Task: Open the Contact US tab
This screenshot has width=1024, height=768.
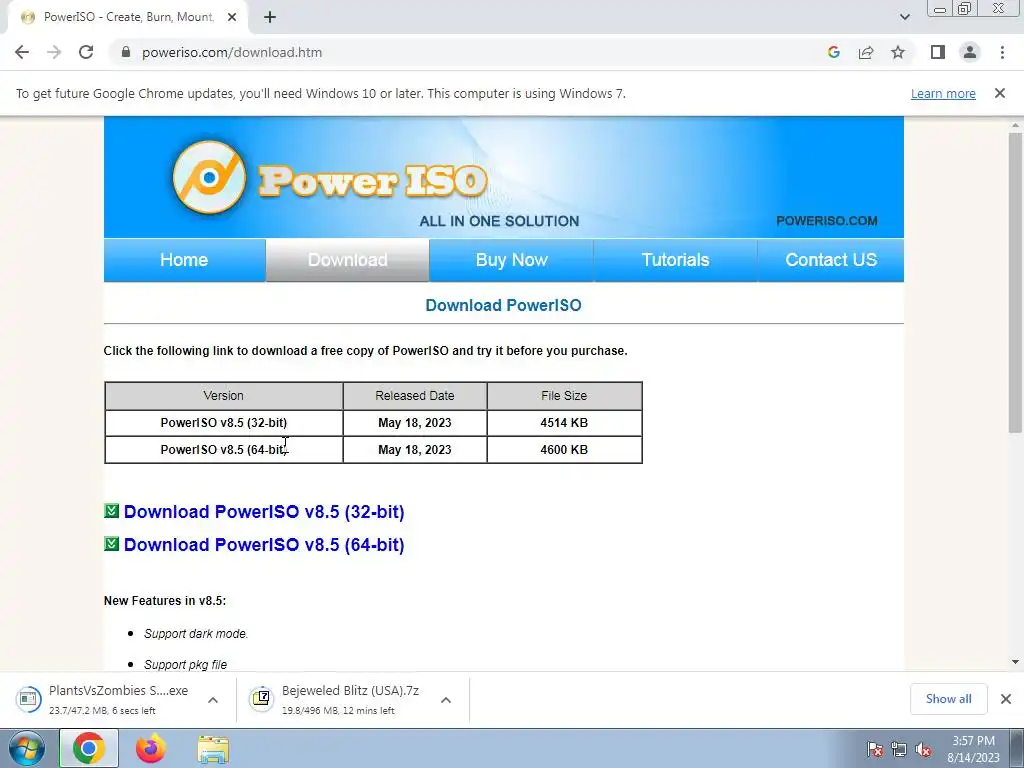Action: pyautogui.click(x=831, y=260)
